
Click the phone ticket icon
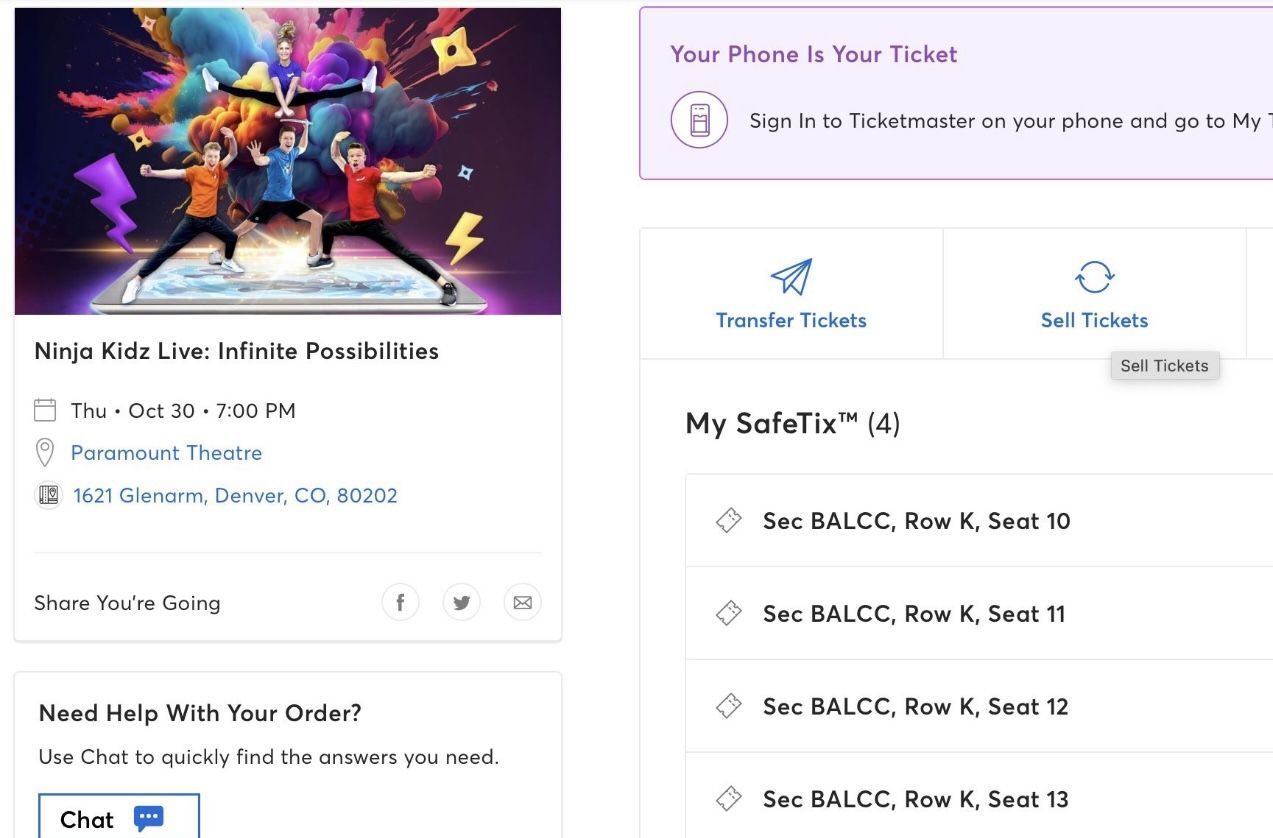(x=699, y=120)
